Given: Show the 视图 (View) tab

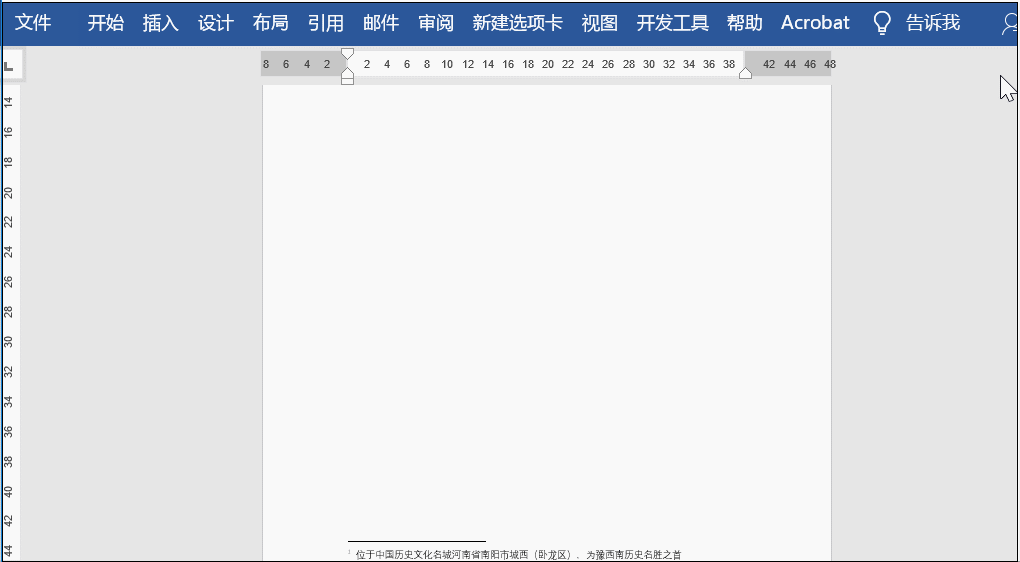Looking at the screenshot, I should click(x=599, y=23).
